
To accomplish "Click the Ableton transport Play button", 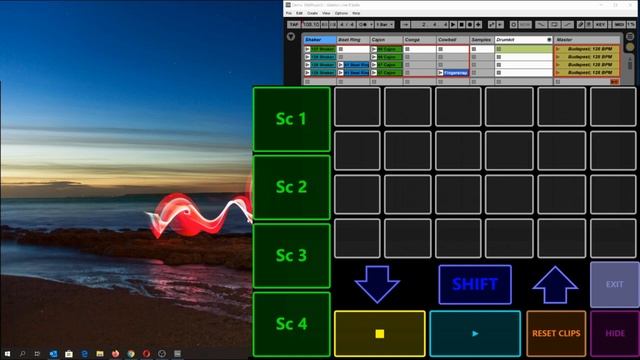I will (x=453, y=25).
